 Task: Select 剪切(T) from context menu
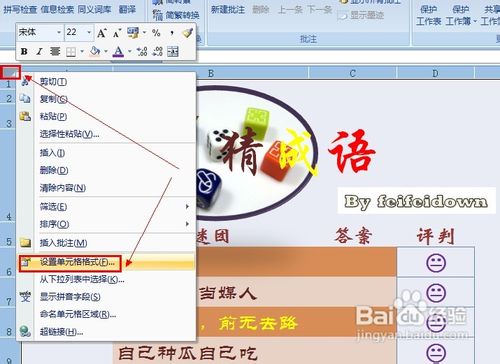[106, 81]
